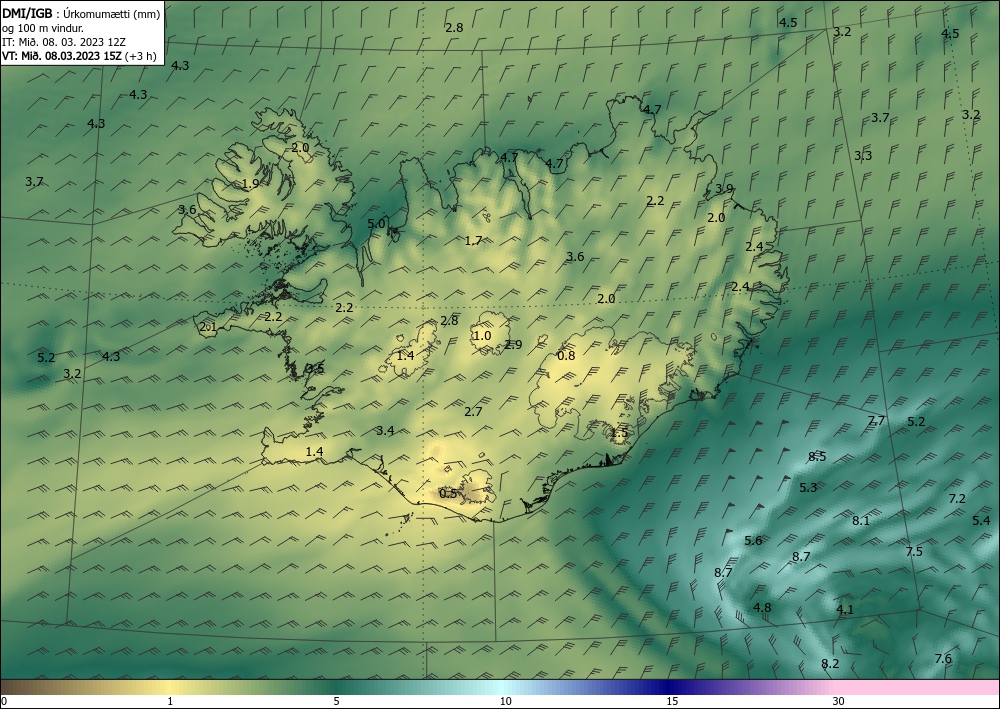1000x709 pixels.
Task: Click the title text "DMI/IGB : Úrkomumætti (mm)"
Action: click(x=81, y=13)
